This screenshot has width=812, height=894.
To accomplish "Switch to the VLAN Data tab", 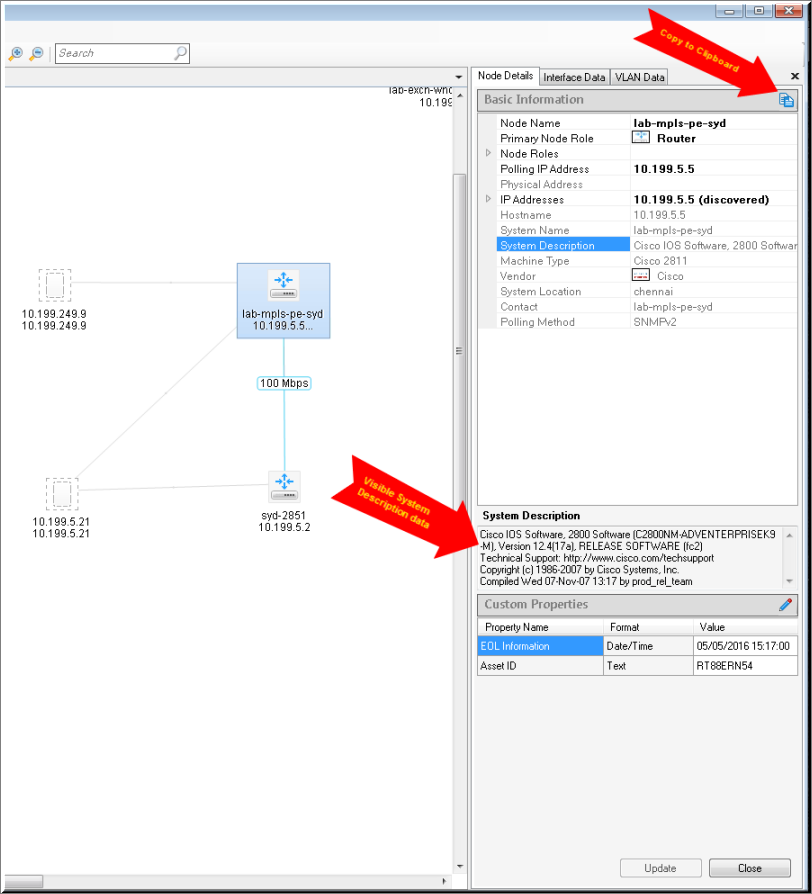I will click(639, 77).
